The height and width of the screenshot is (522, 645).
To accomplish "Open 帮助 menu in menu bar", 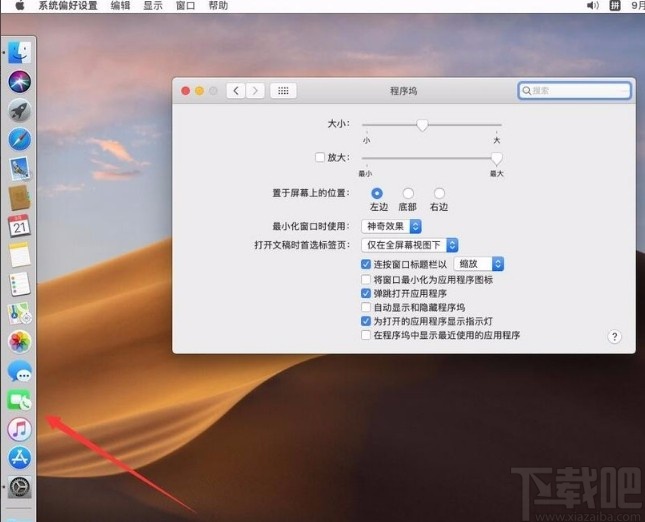I will (218, 6).
